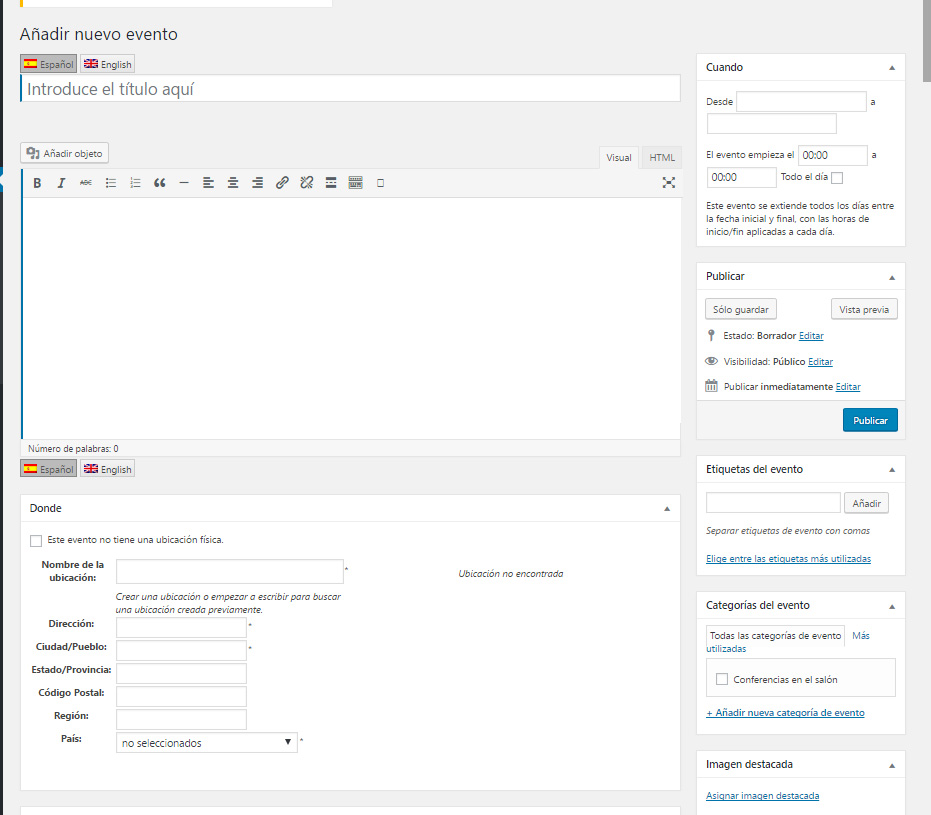The height and width of the screenshot is (815, 931).
Task: Center align the text
Action: pyautogui.click(x=233, y=183)
